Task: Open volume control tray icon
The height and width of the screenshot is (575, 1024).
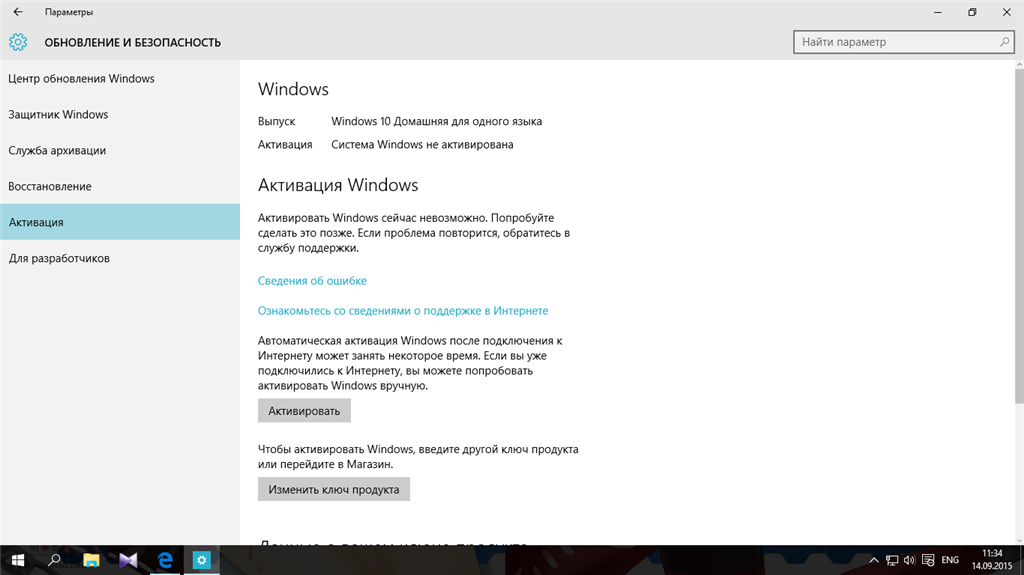Action: [909, 560]
